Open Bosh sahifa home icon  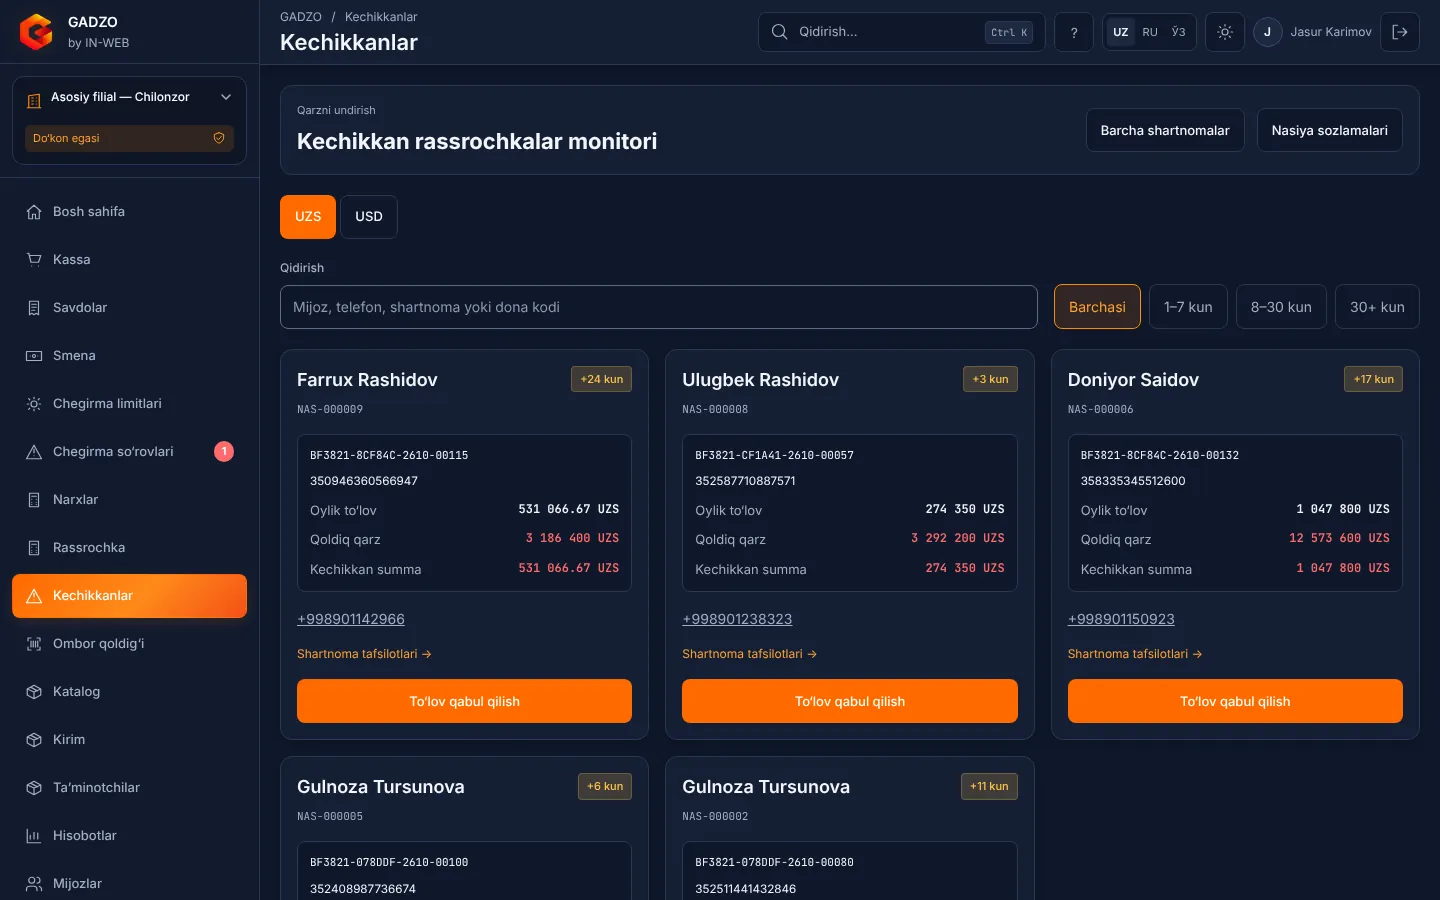tap(34, 212)
